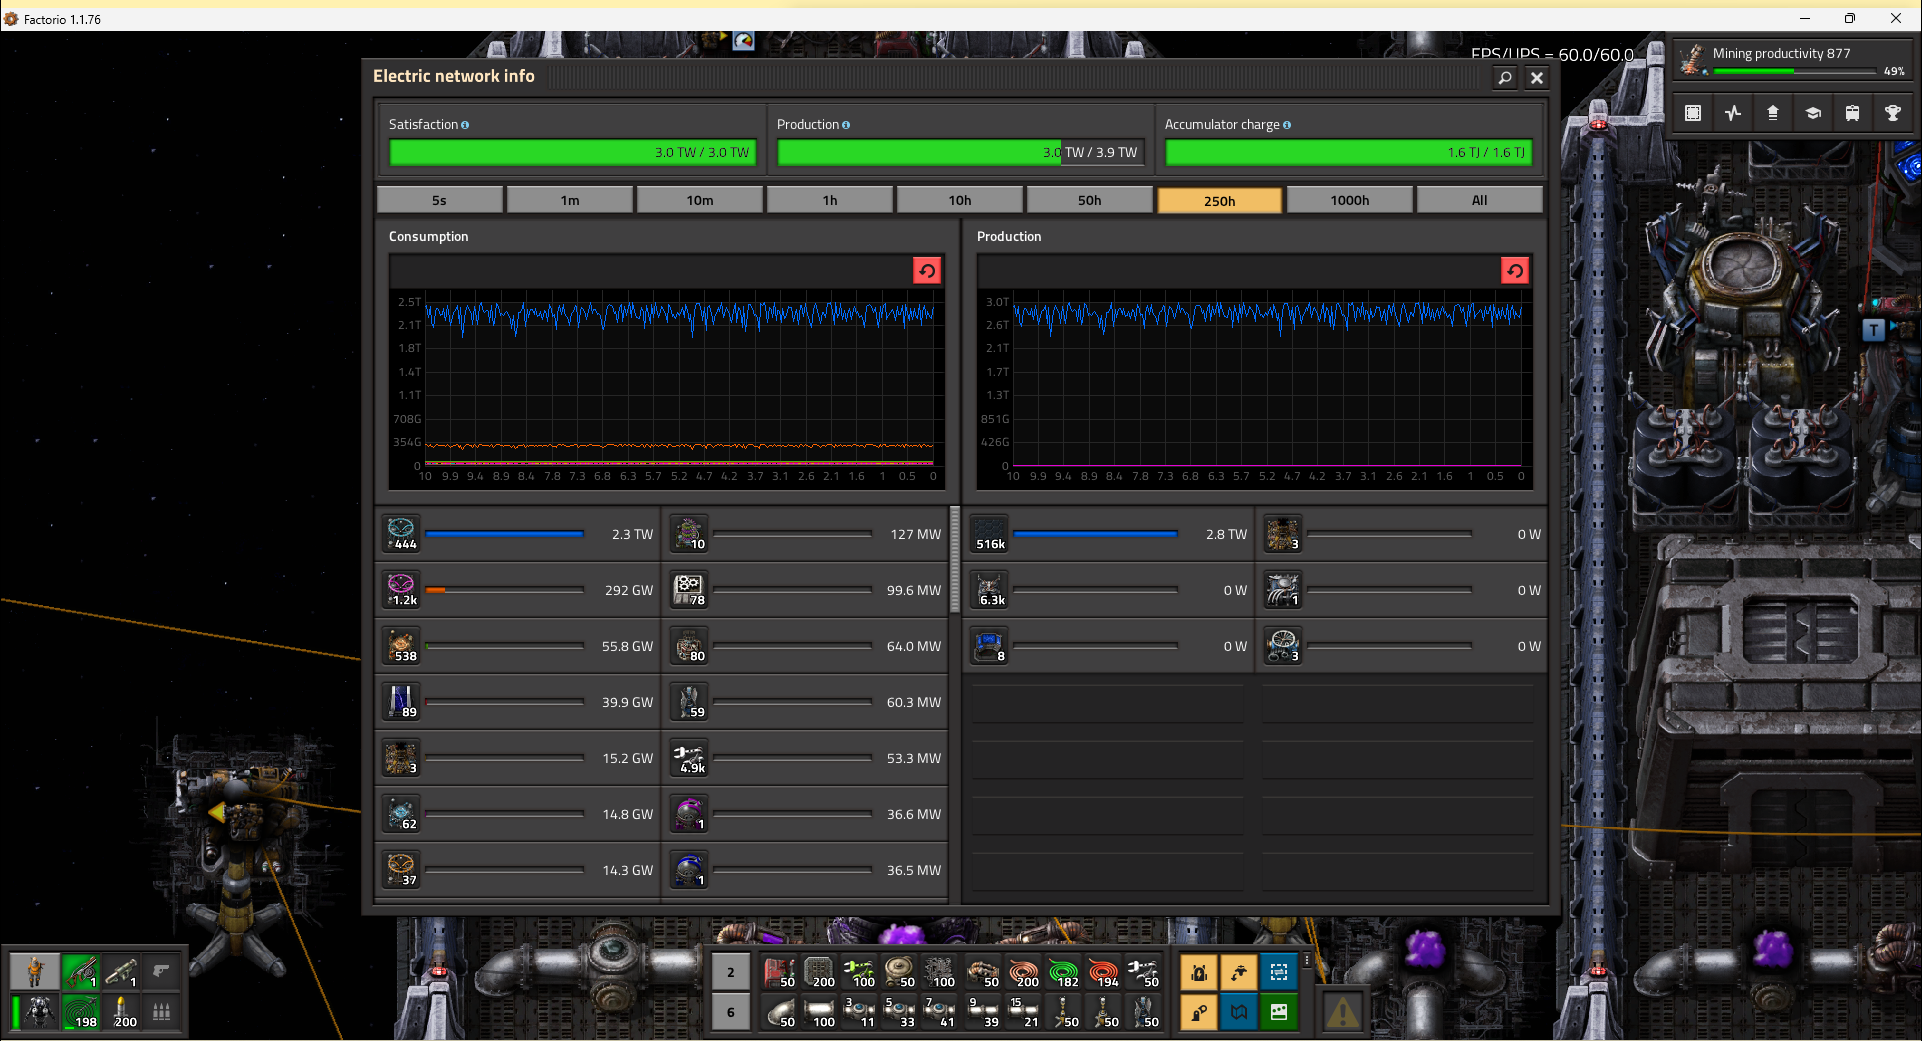Click the Accumulator charge 1.6 TJ bar
1922x1041 pixels.
pos(1348,152)
